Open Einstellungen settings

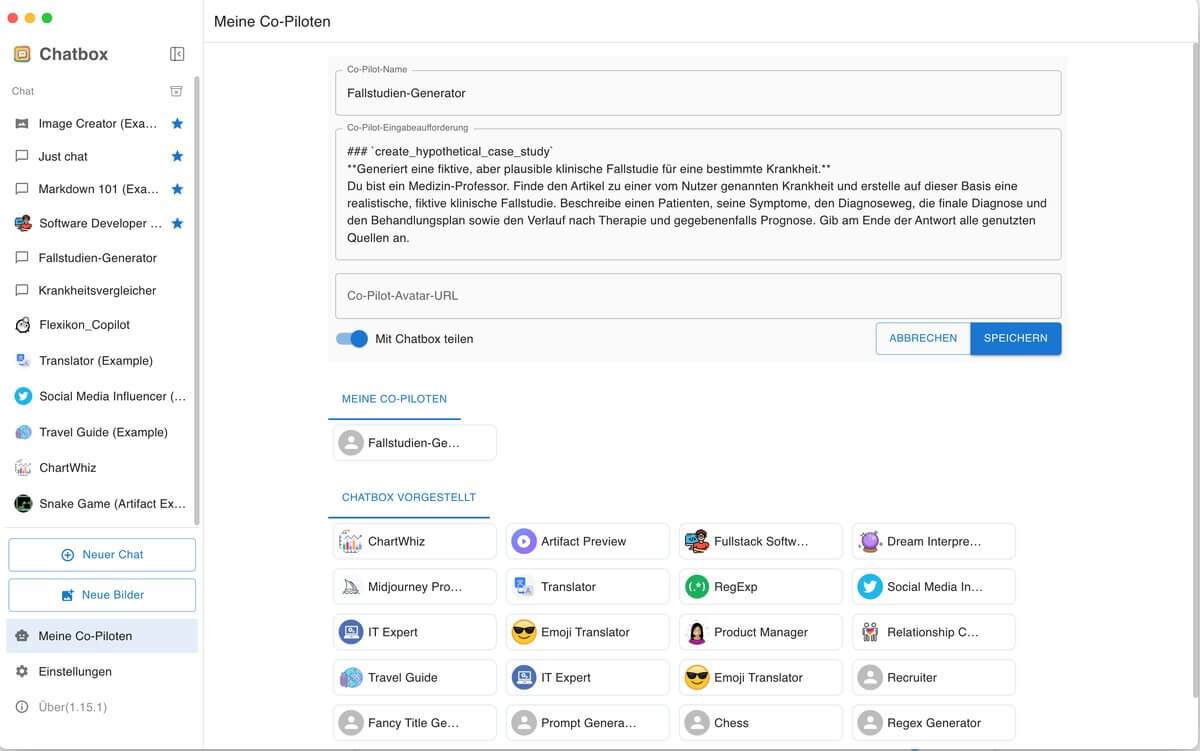coord(75,672)
